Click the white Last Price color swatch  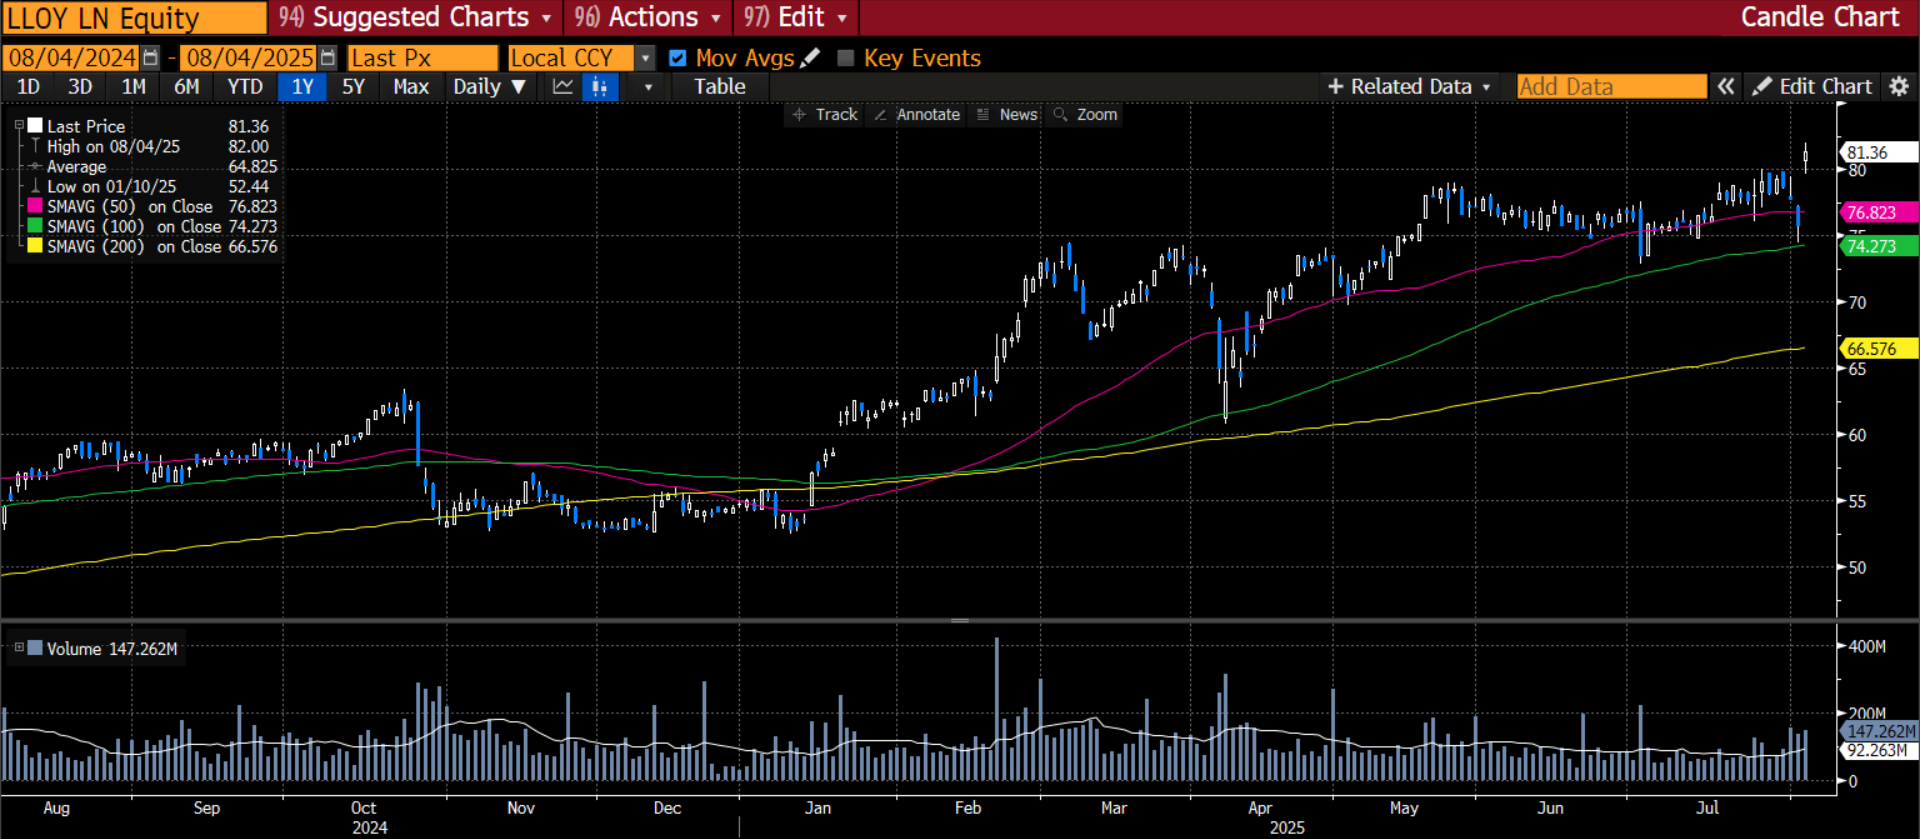(x=35, y=126)
